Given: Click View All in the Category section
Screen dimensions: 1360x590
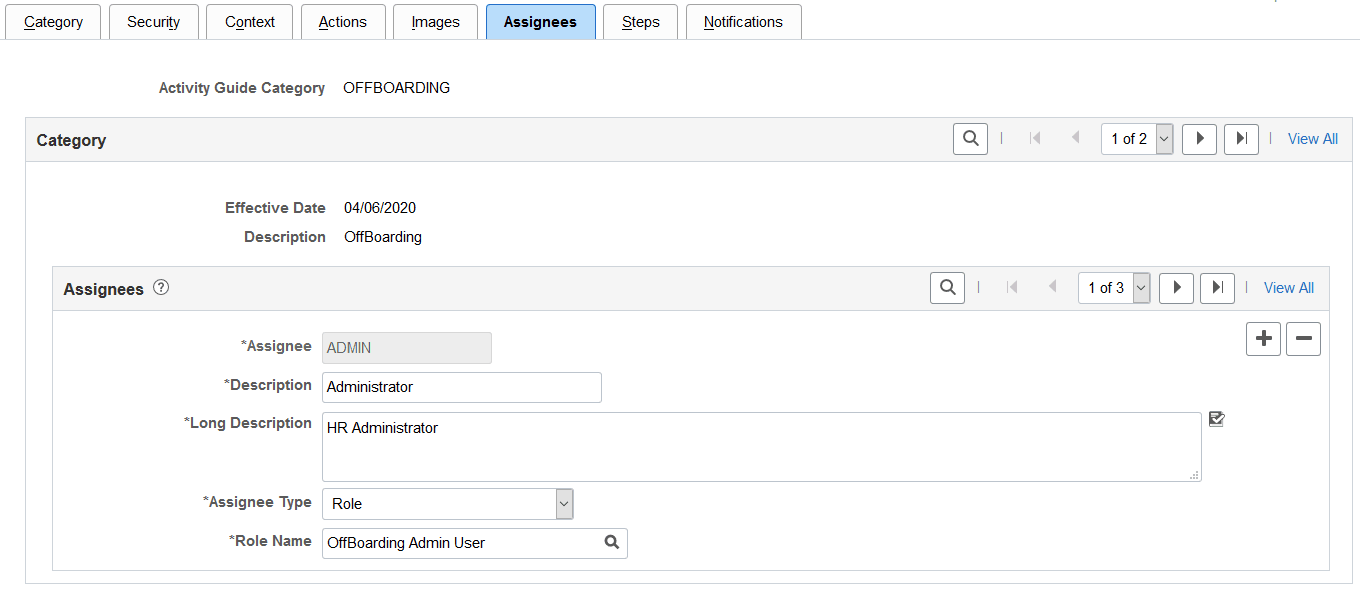Looking at the screenshot, I should tap(1312, 138).
